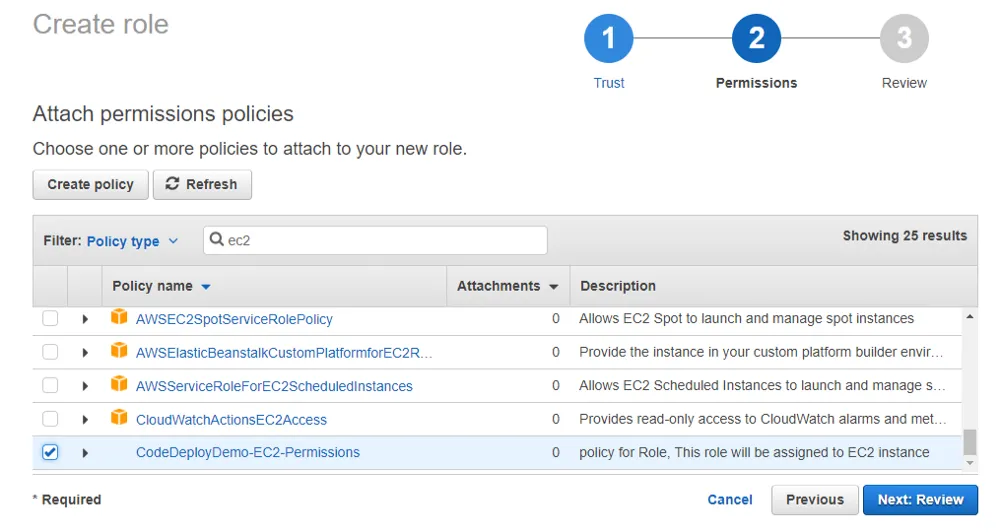Click the policy list vertical scrollbar thumb
The image size is (1000, 532).
[969, 442]
